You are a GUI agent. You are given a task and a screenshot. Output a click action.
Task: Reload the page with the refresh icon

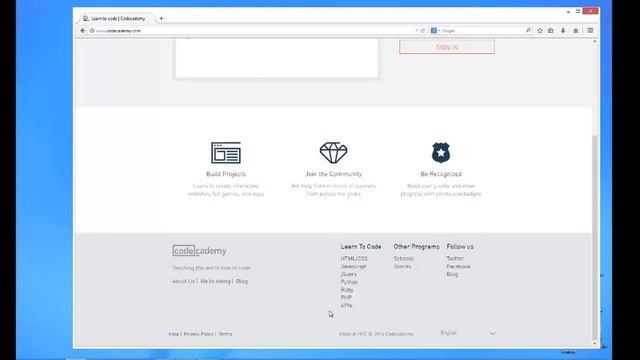click(423, 31)
